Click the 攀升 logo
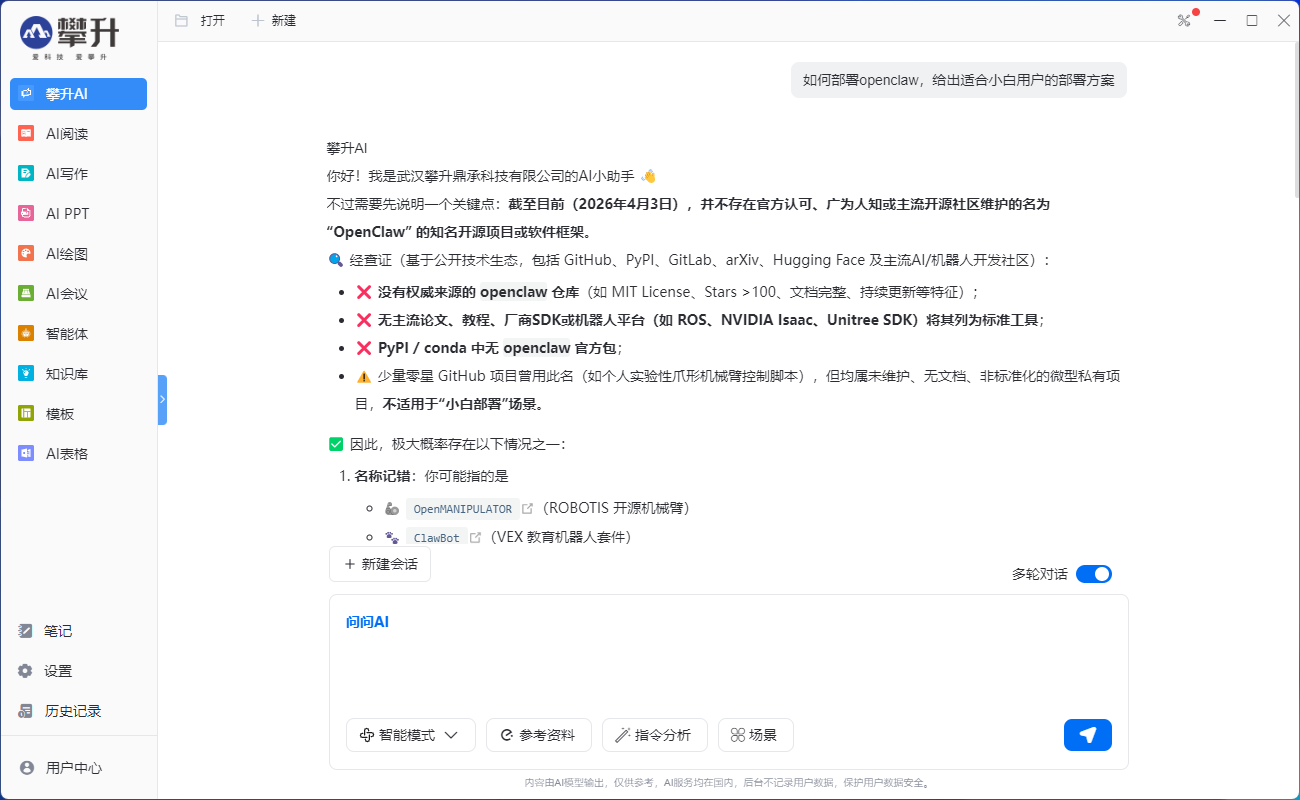This screenshot has width=1300, height=800. click(x=70, y=36)
